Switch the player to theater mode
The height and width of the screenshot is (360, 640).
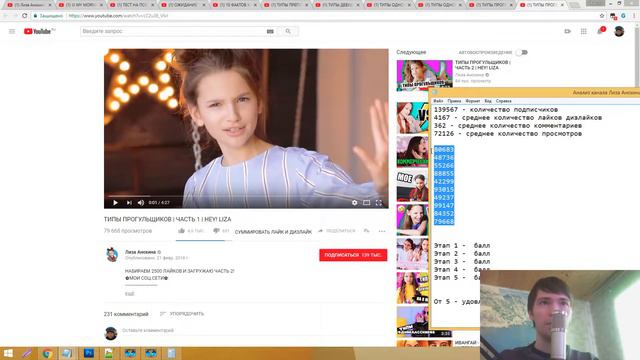(x=367, y=202)
